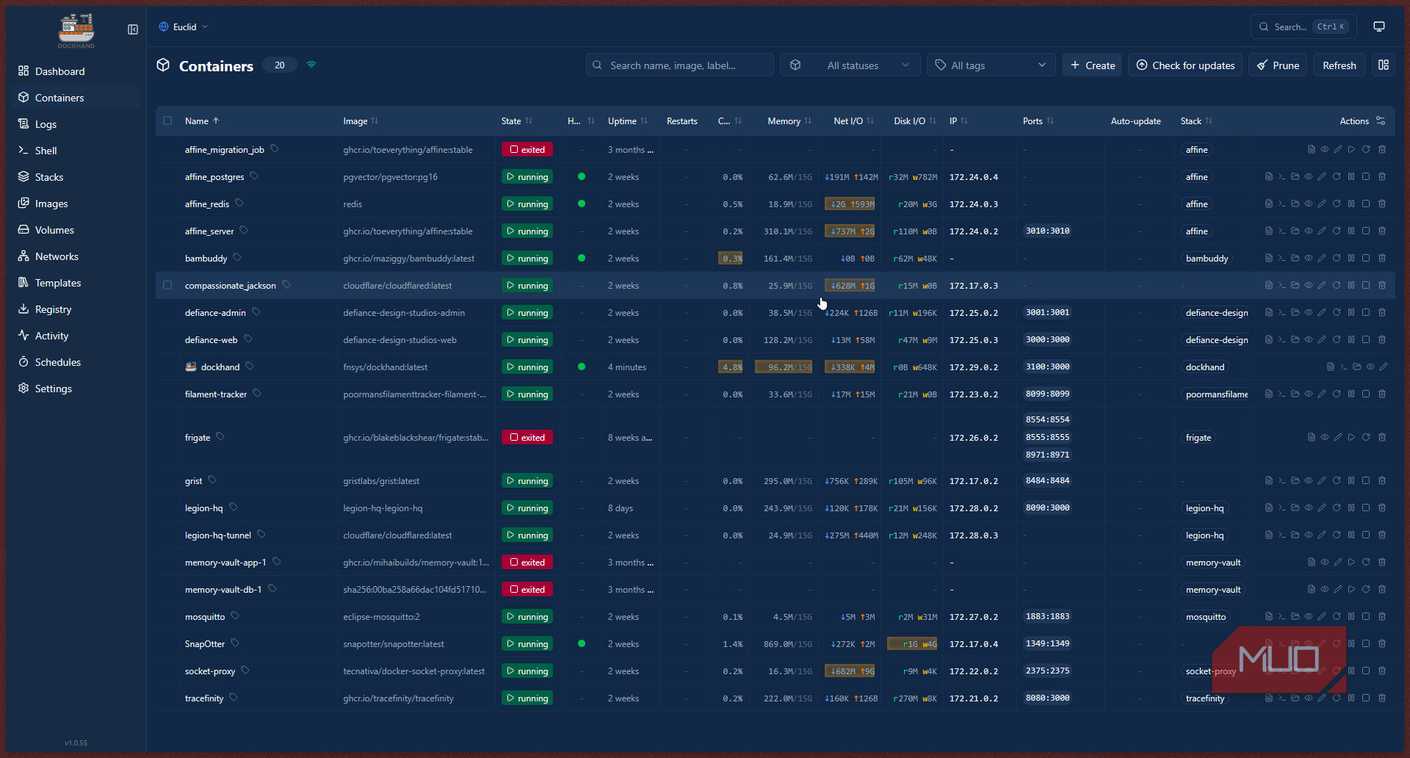
Task: Click the global Search box with Ctrl K
Action: pyautogui.click(x=1302, y=27)
